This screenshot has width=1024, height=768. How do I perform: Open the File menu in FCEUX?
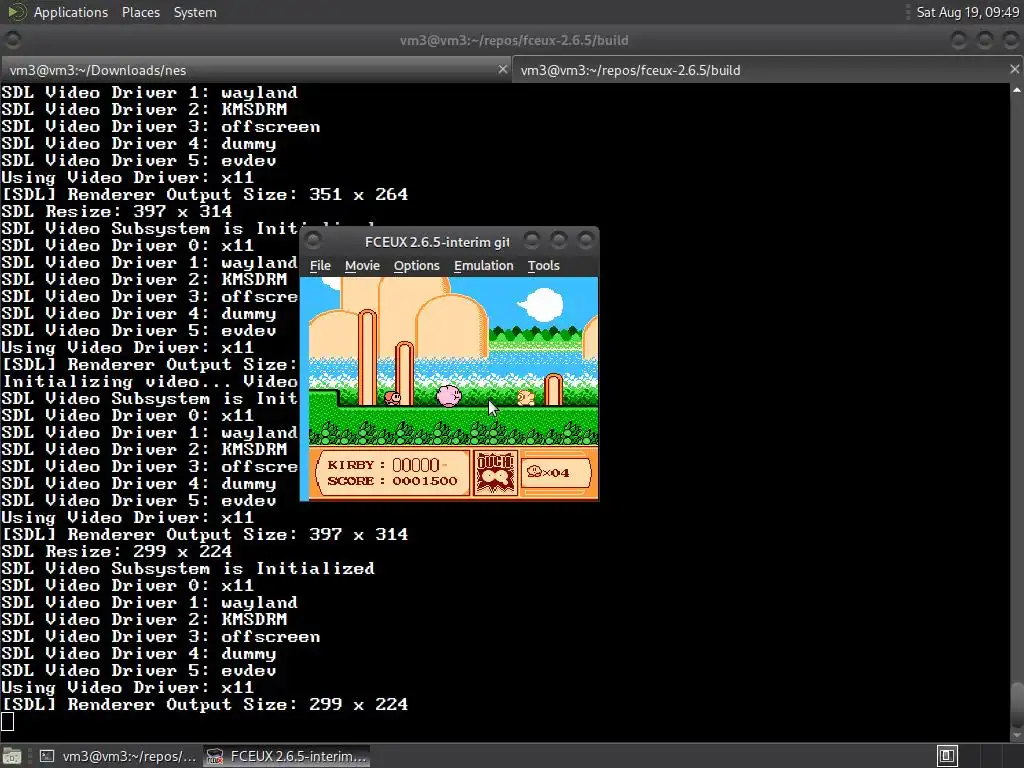[x=320, y=266]
